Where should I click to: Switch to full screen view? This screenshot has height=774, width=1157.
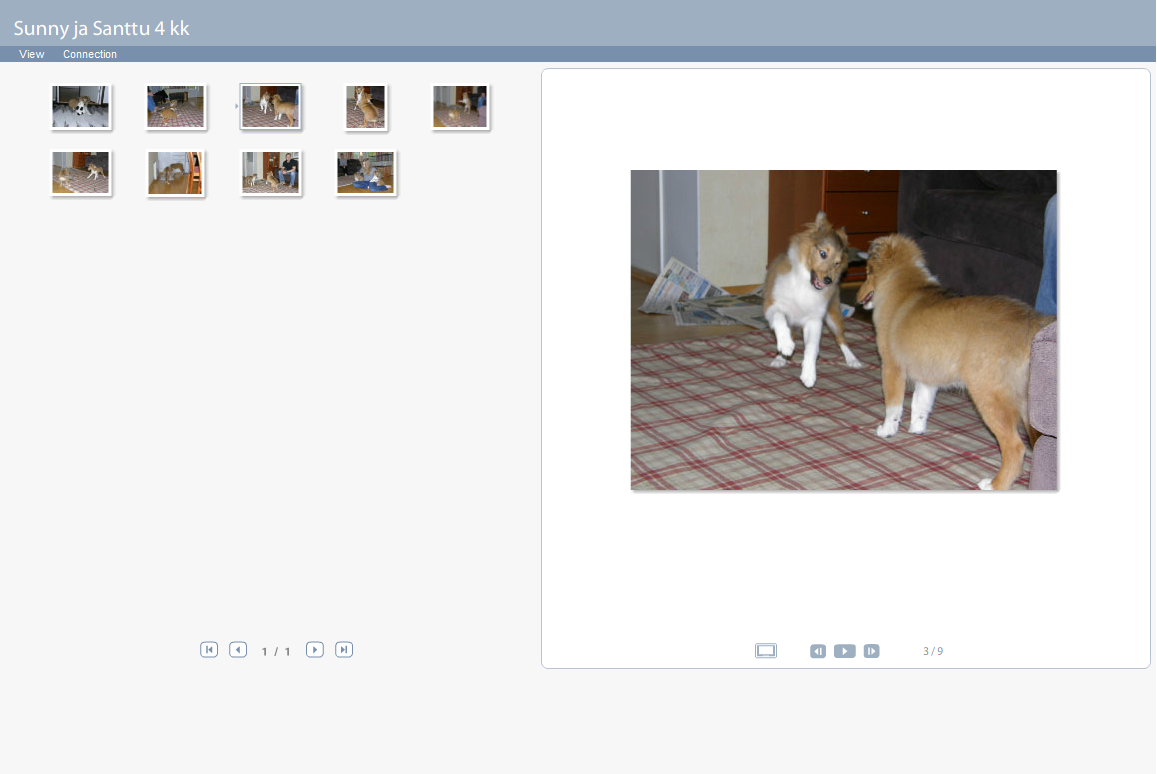766,651
